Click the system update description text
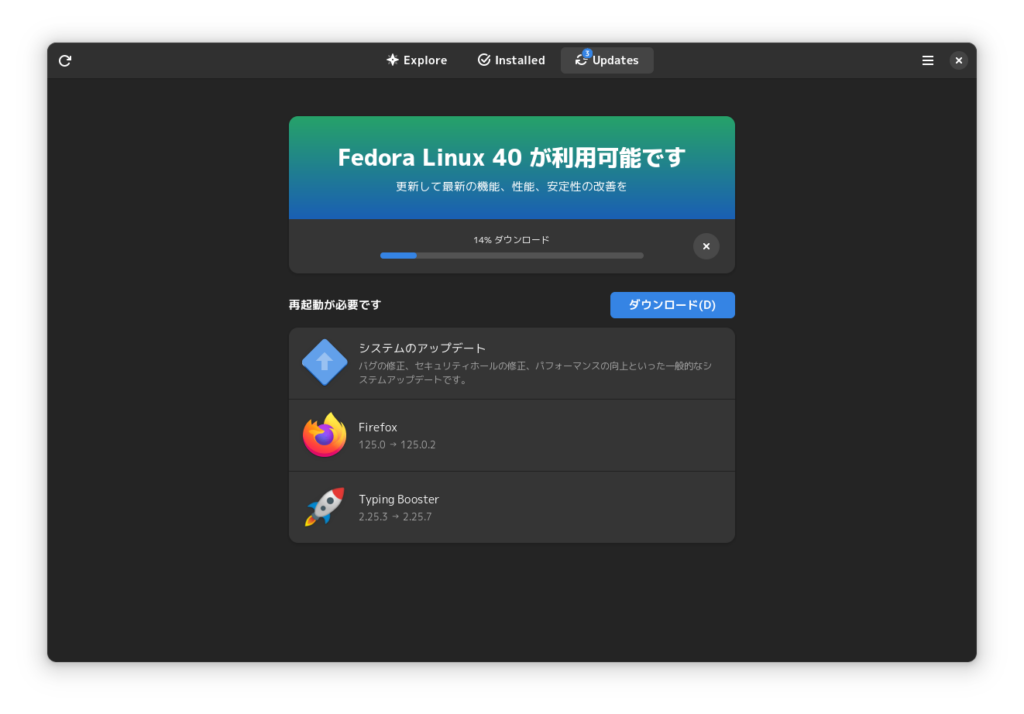 coord(535,372)
